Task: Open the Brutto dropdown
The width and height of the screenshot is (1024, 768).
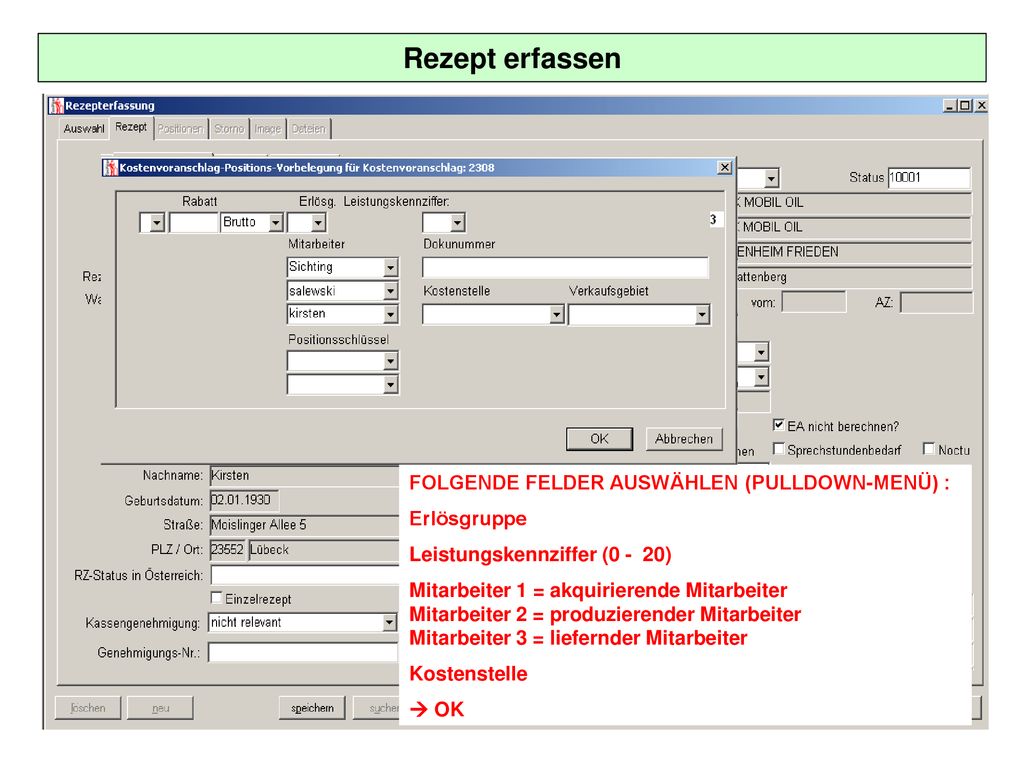Action: click(276, 223)
